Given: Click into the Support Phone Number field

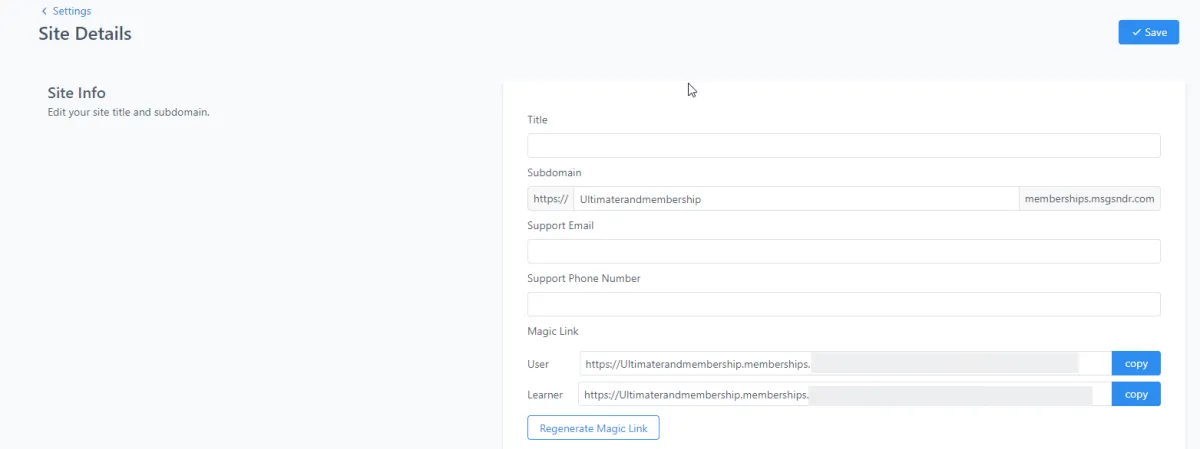Looking at the screenshot, I should tap(843, 304).
